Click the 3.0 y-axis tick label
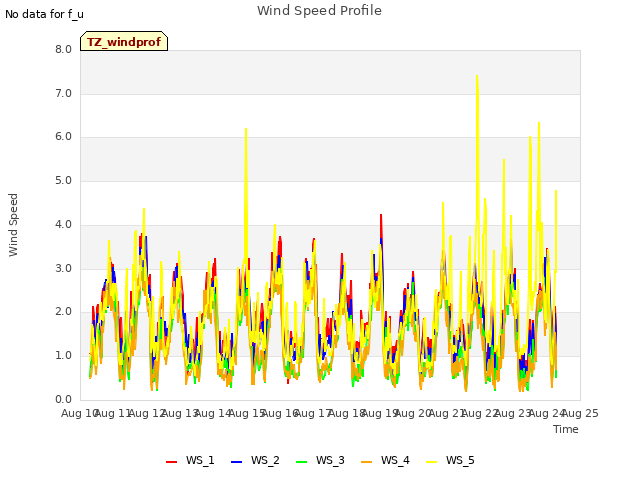640x480 pixels. click(x=63, y=269)
